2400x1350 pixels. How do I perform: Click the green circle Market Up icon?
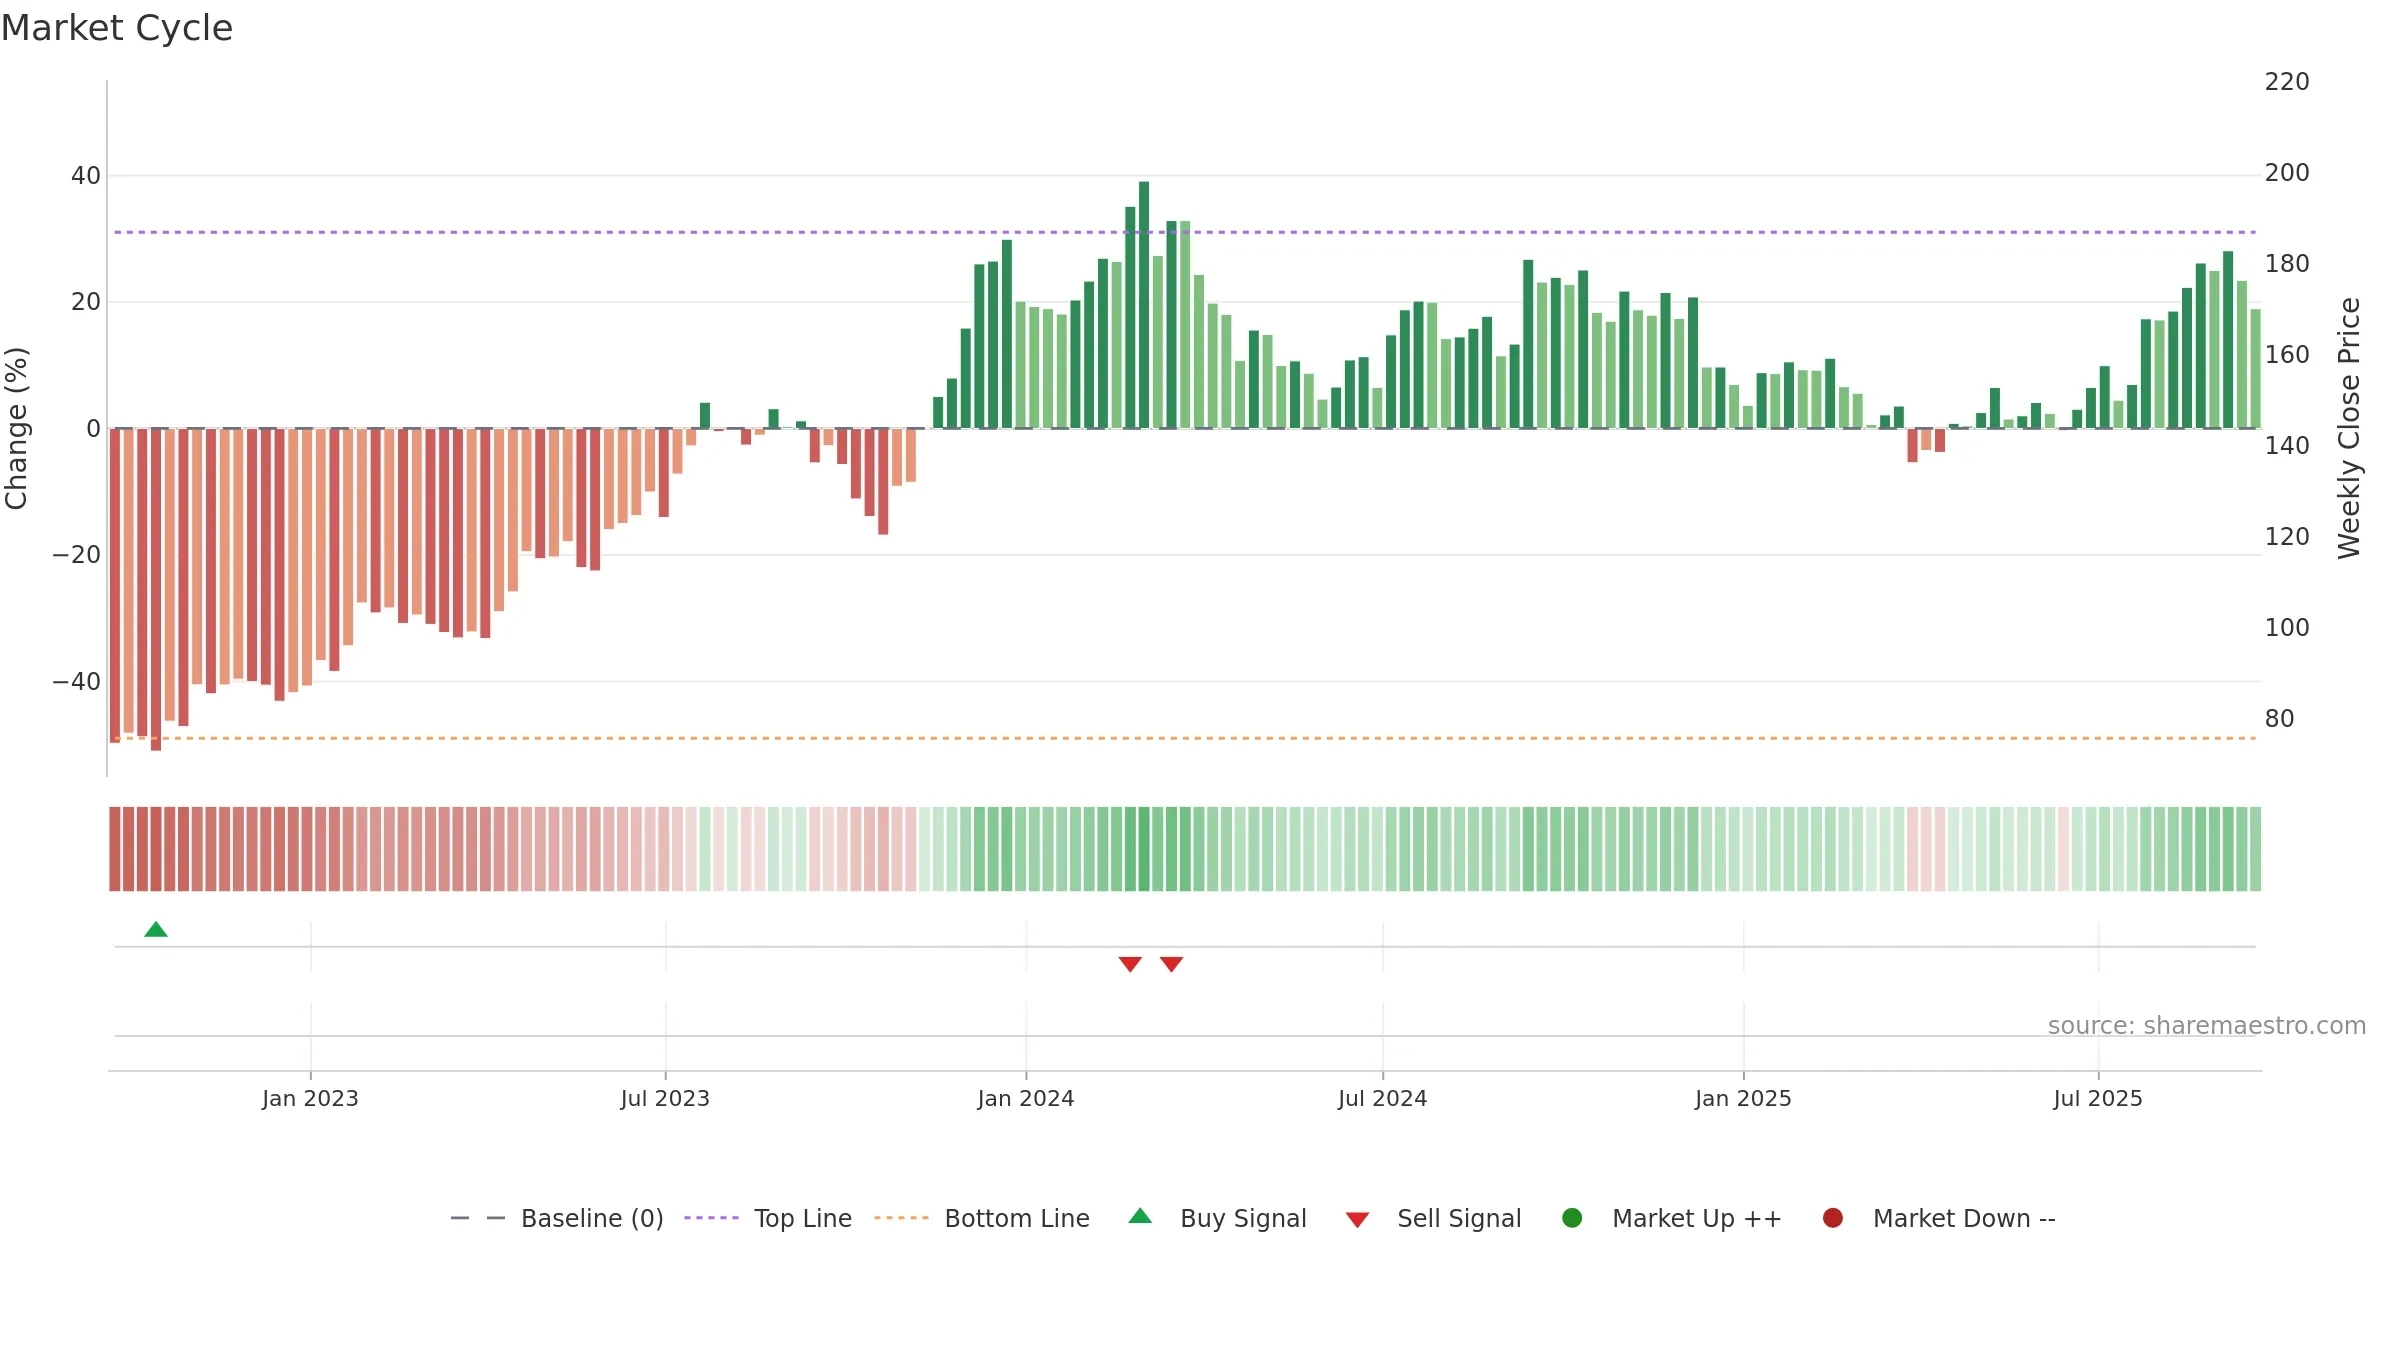click(x=1572, y=1218)
